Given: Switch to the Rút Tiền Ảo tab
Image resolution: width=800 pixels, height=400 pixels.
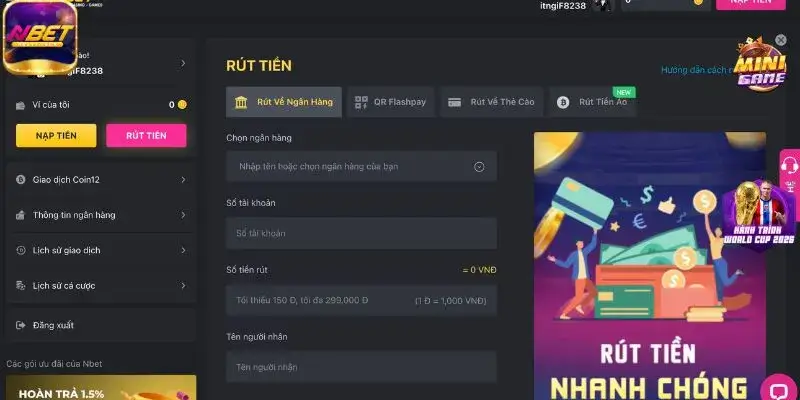Looking at the screenshot, I should (593, 102).
